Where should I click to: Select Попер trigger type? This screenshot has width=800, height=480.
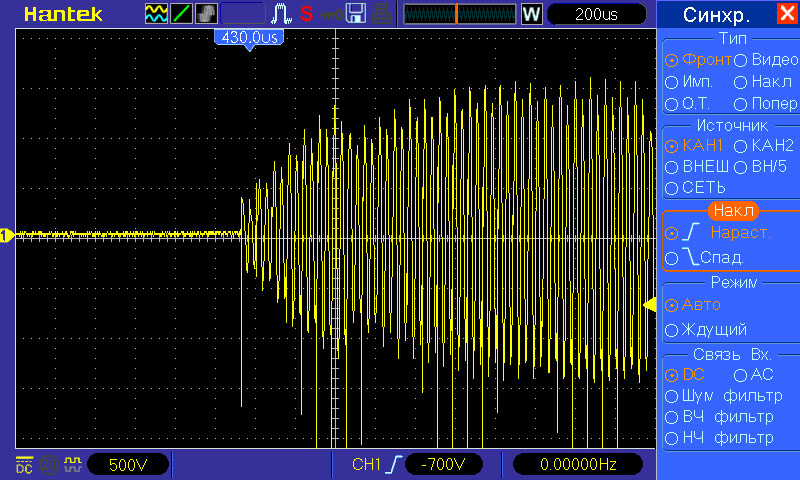point(766,104)
